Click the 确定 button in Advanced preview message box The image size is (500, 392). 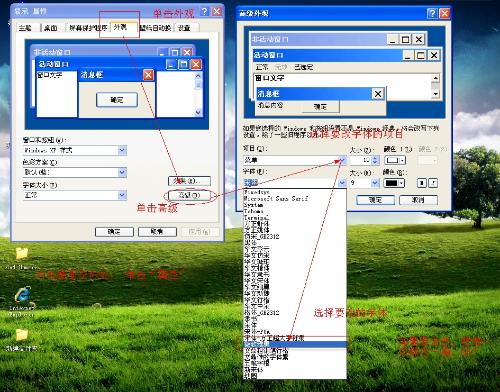pos(321,107)
